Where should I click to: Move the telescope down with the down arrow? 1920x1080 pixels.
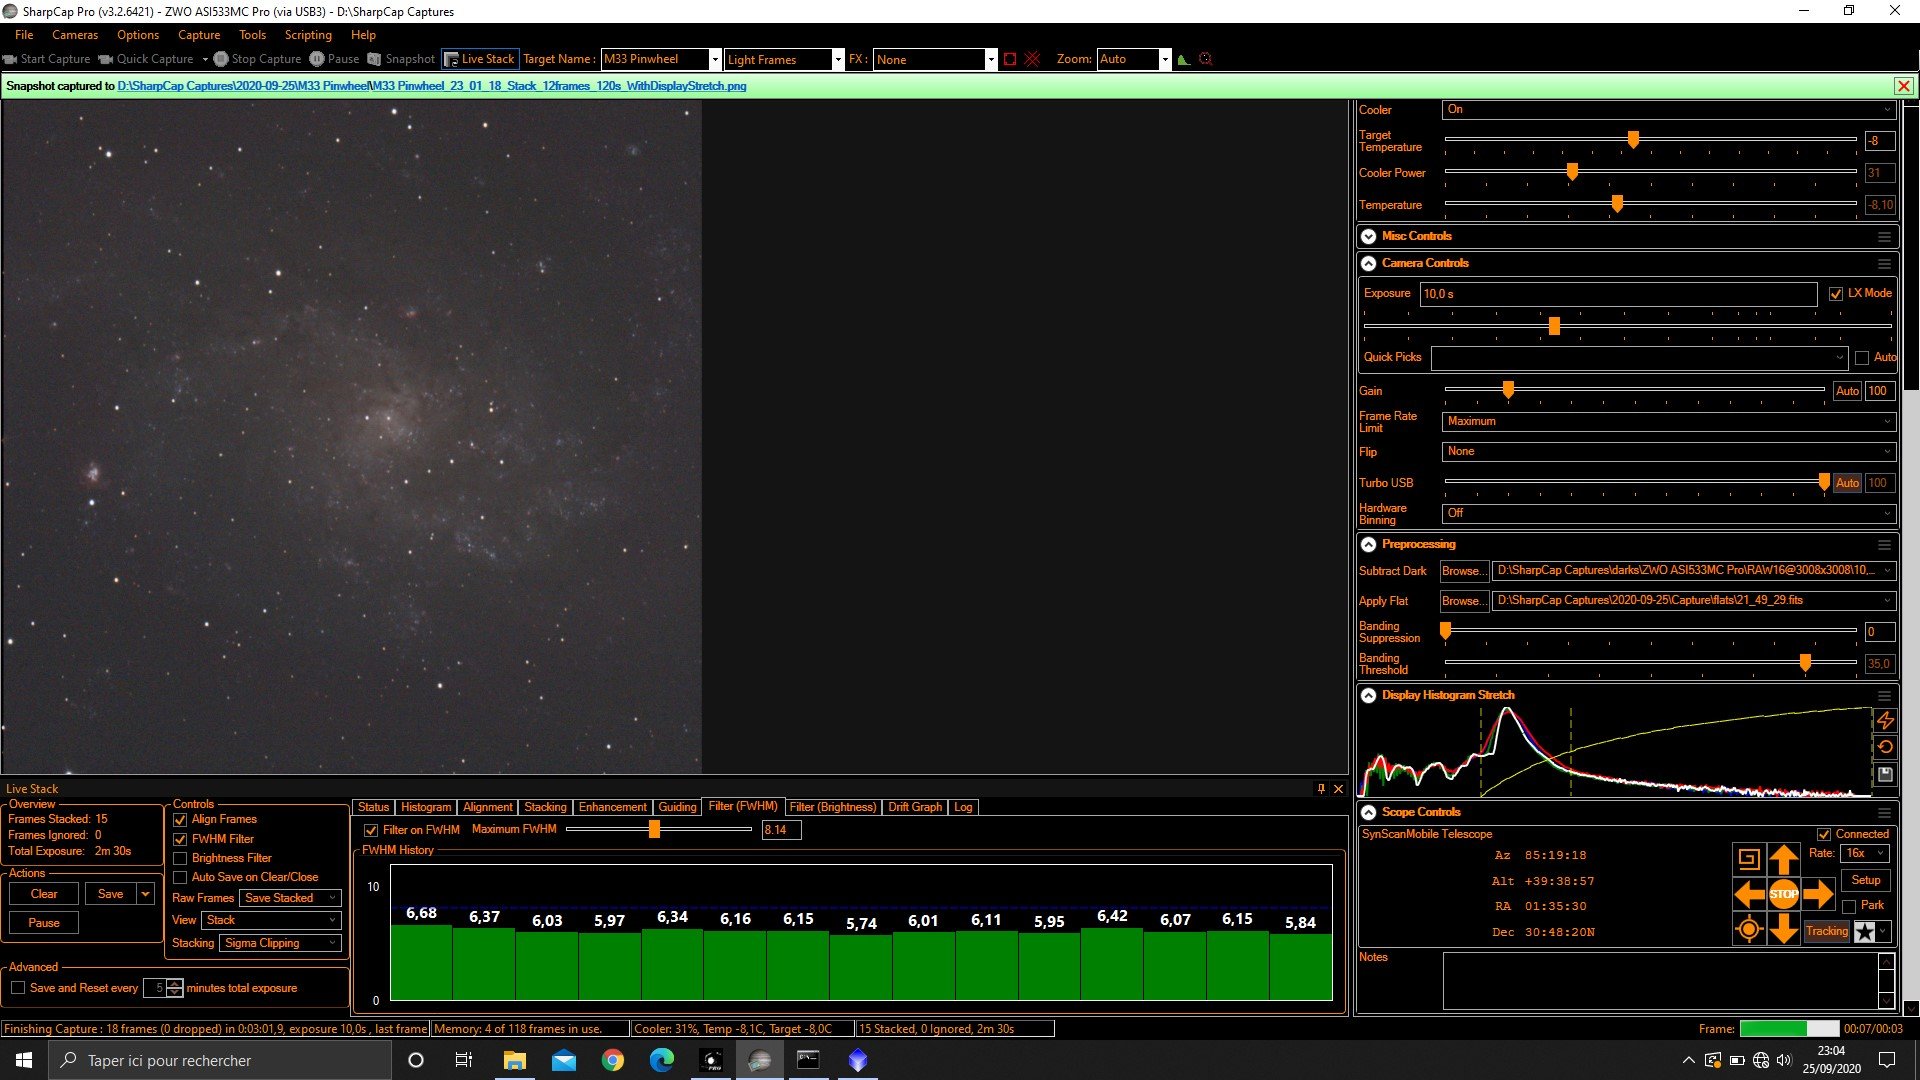click(1784, 929)
